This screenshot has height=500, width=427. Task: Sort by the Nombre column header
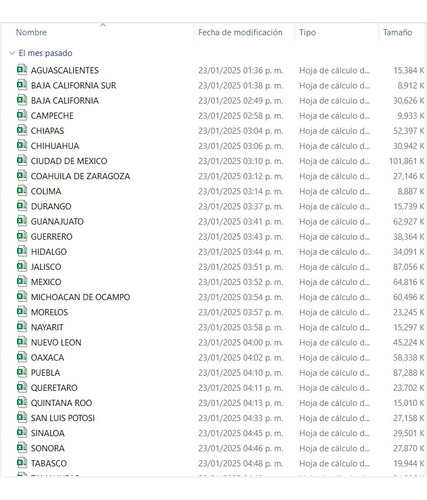point(31,32)
